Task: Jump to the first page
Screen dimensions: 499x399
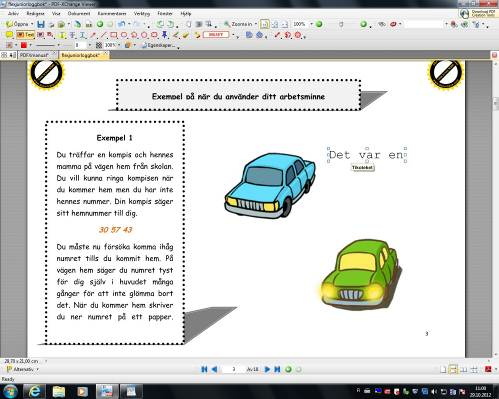Action: tap(204, 369)
